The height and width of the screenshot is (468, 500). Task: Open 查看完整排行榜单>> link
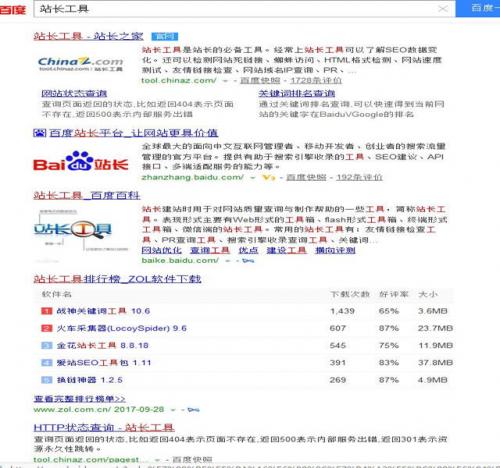tap(79, 399)
